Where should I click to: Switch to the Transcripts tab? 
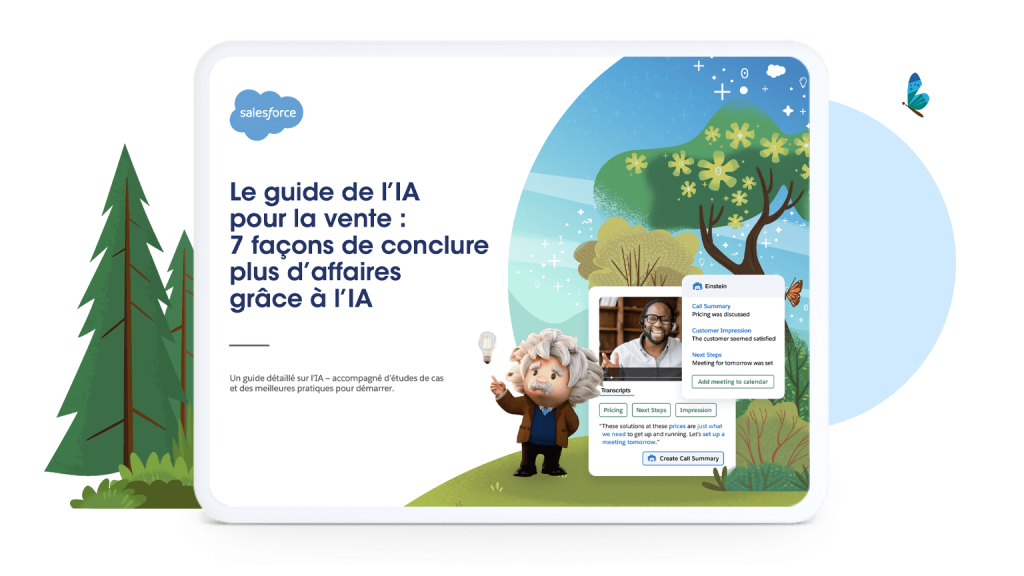pyautogui.click(x=616, y=388)
